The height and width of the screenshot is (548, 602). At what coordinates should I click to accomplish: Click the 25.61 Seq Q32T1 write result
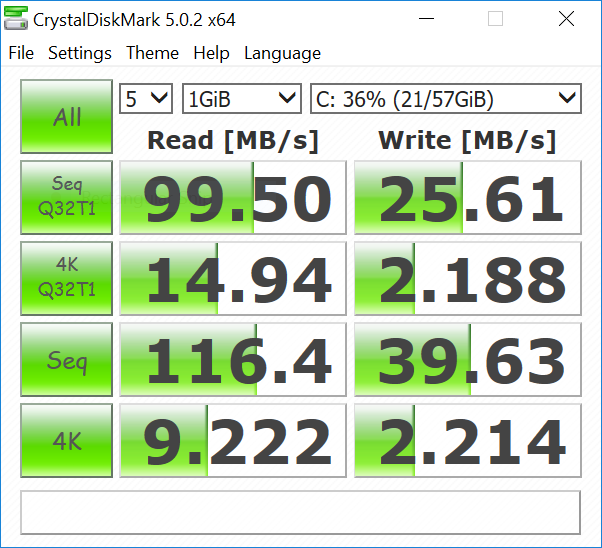click(x=467, y=198)
